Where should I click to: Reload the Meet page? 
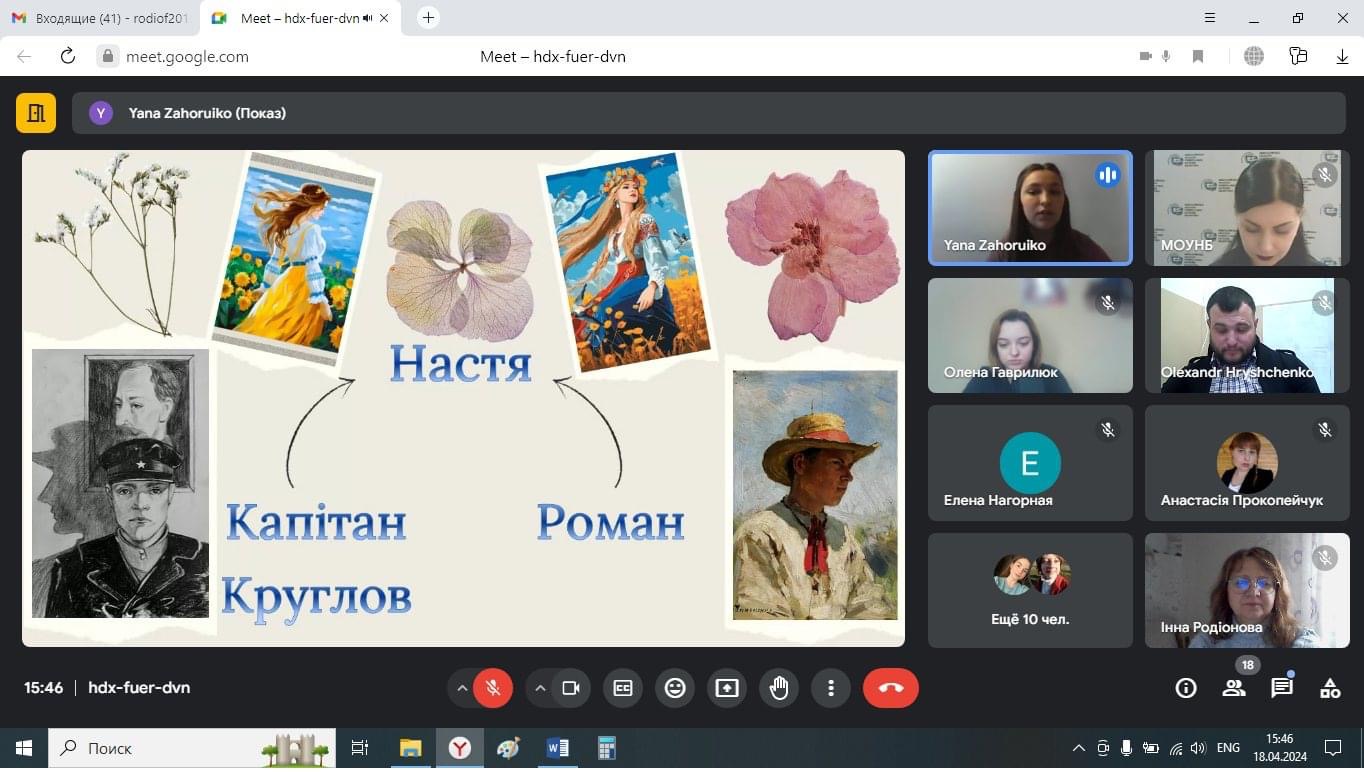(x=68, y=56)
